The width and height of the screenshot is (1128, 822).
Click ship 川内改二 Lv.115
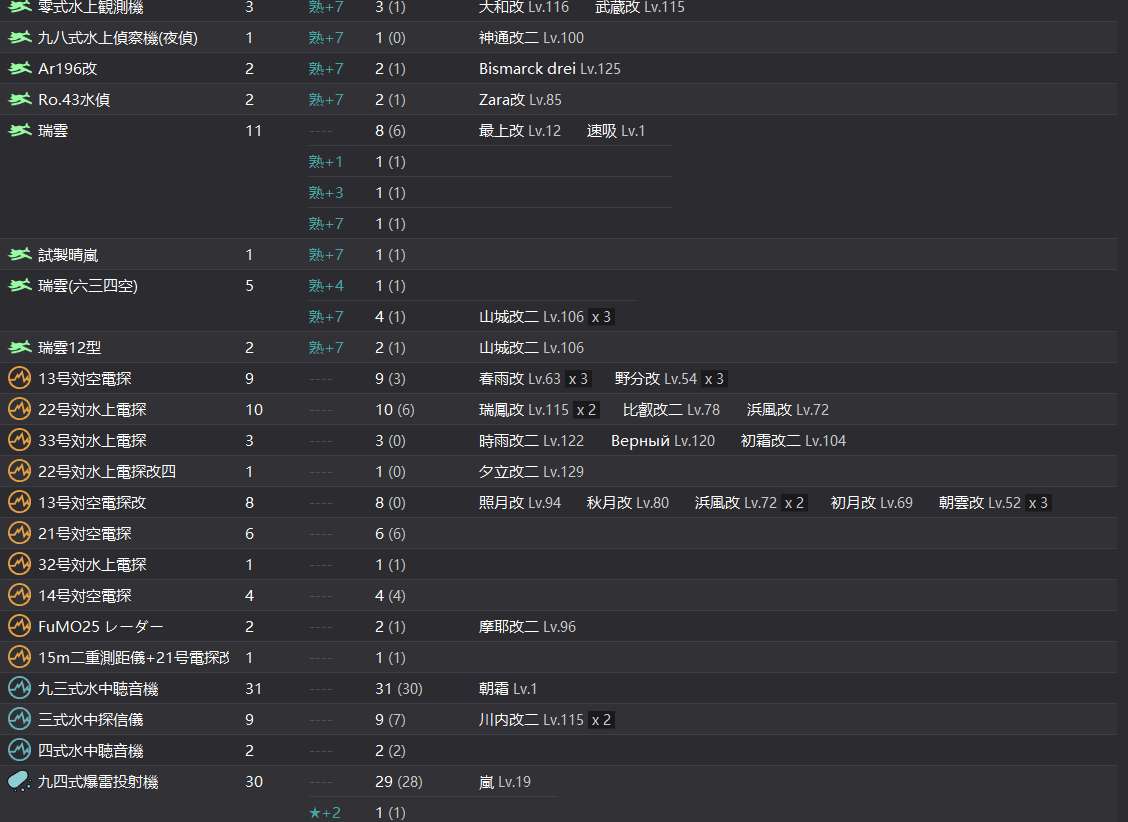click(x=532, y=719)
